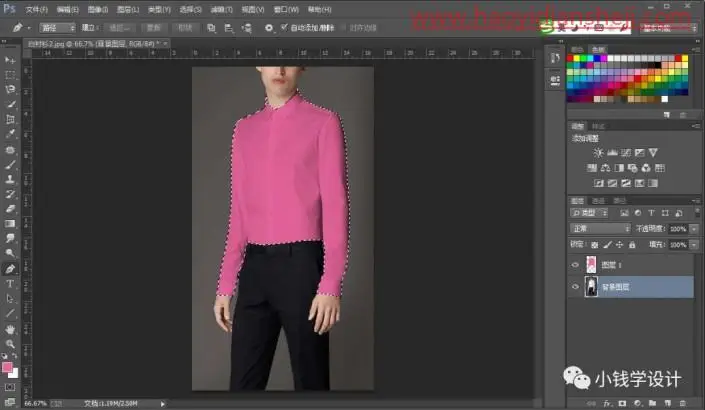Pick the red swatch in Swatches panel
Viewport: 705px width, 410px height.
pos(570,58)
